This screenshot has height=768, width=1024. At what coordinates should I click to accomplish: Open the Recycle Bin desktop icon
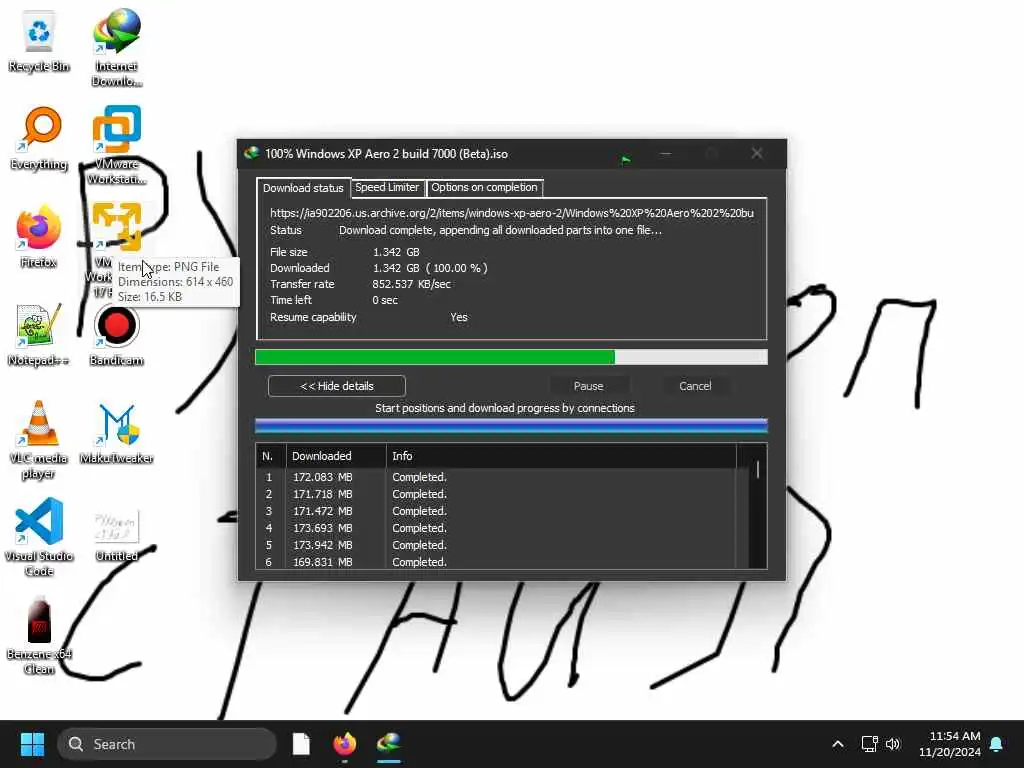(x=39, y=40)
